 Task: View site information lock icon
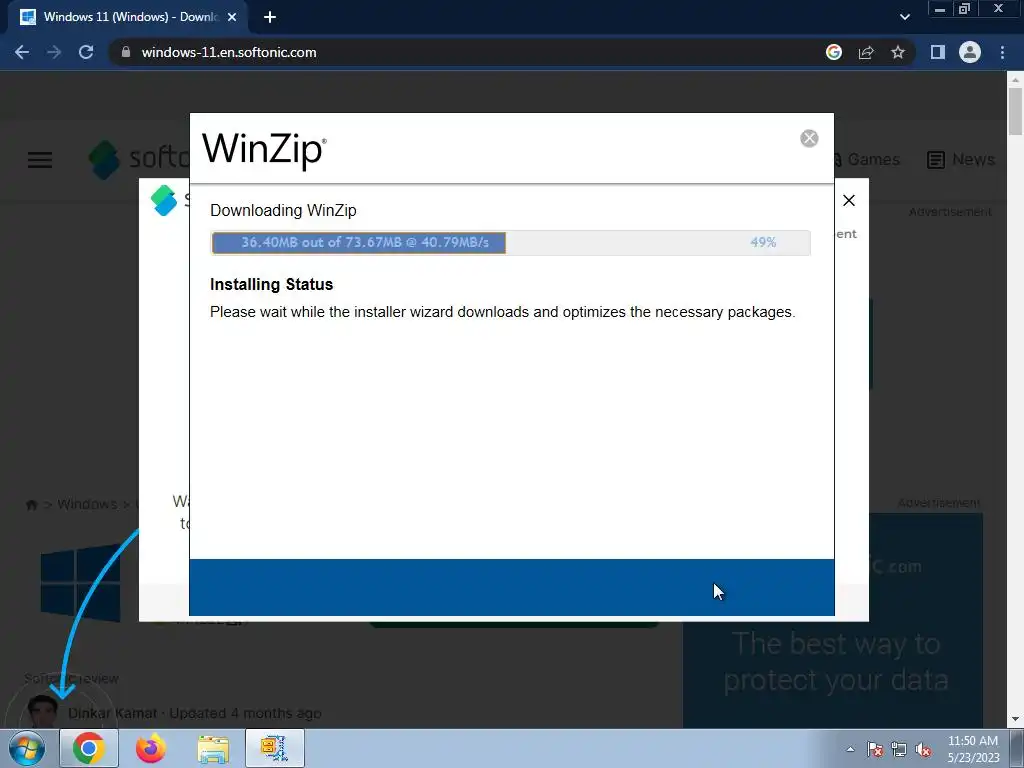126,52
